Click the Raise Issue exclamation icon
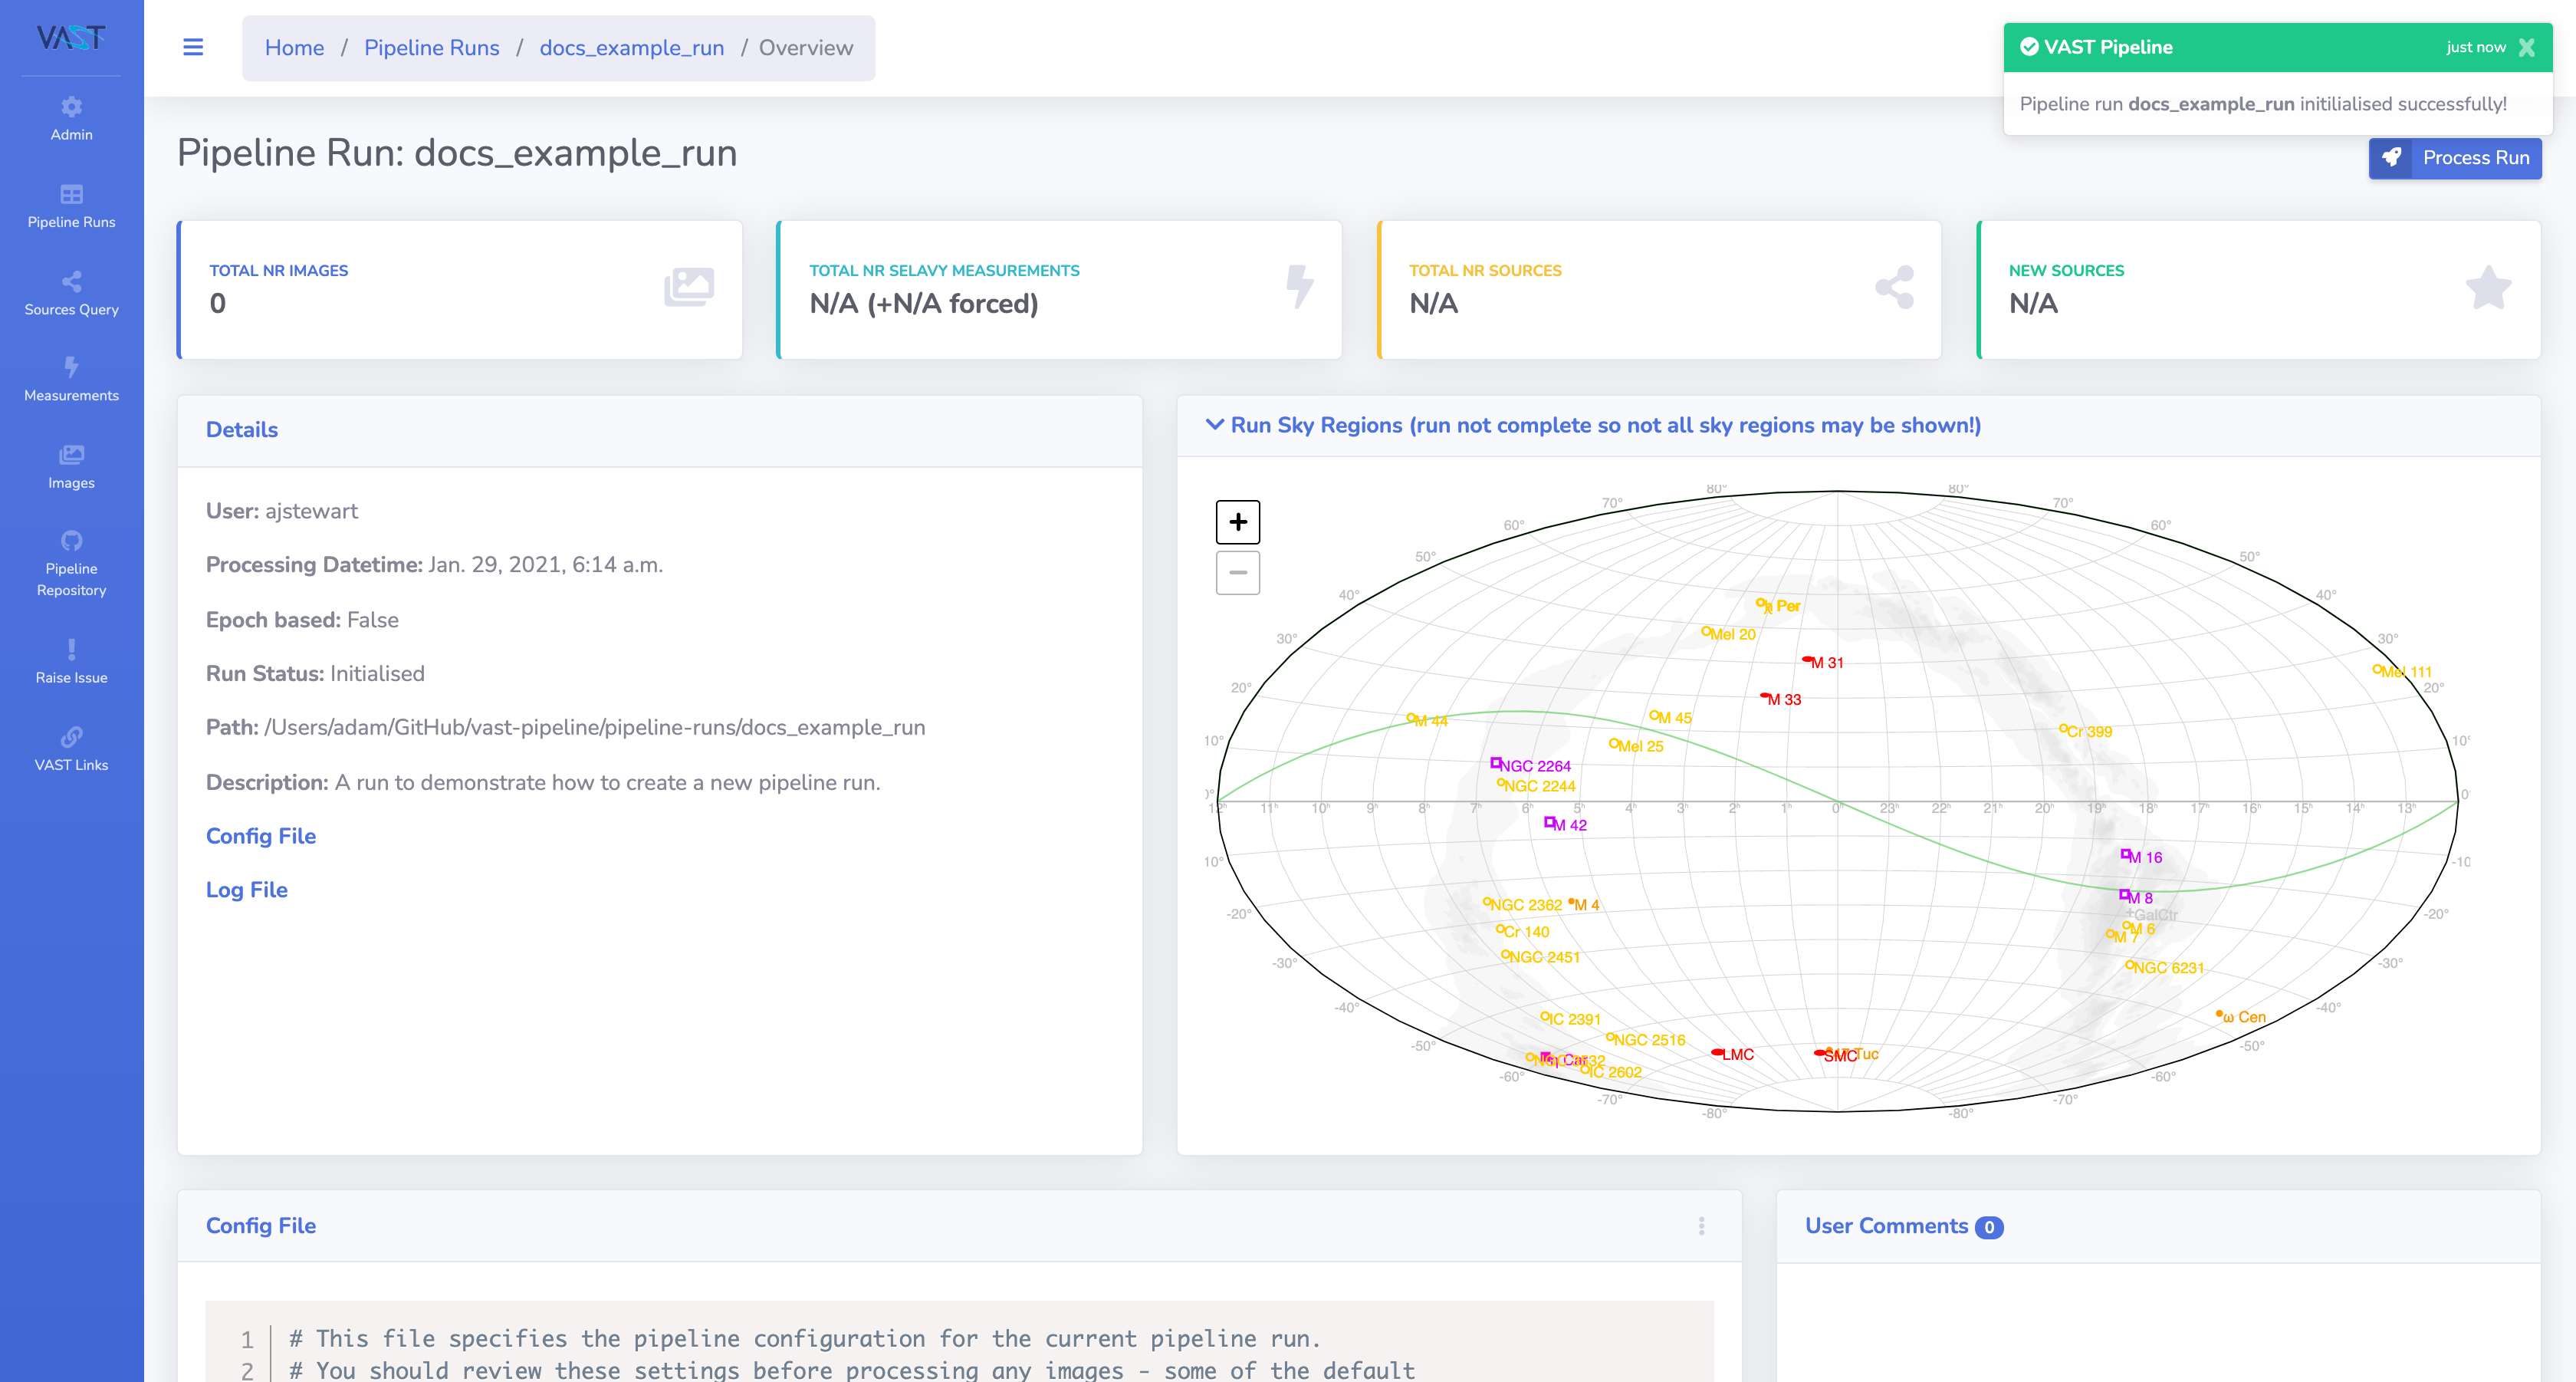The height and width of the screenshot is (1382, 2576). click(71, 650)
